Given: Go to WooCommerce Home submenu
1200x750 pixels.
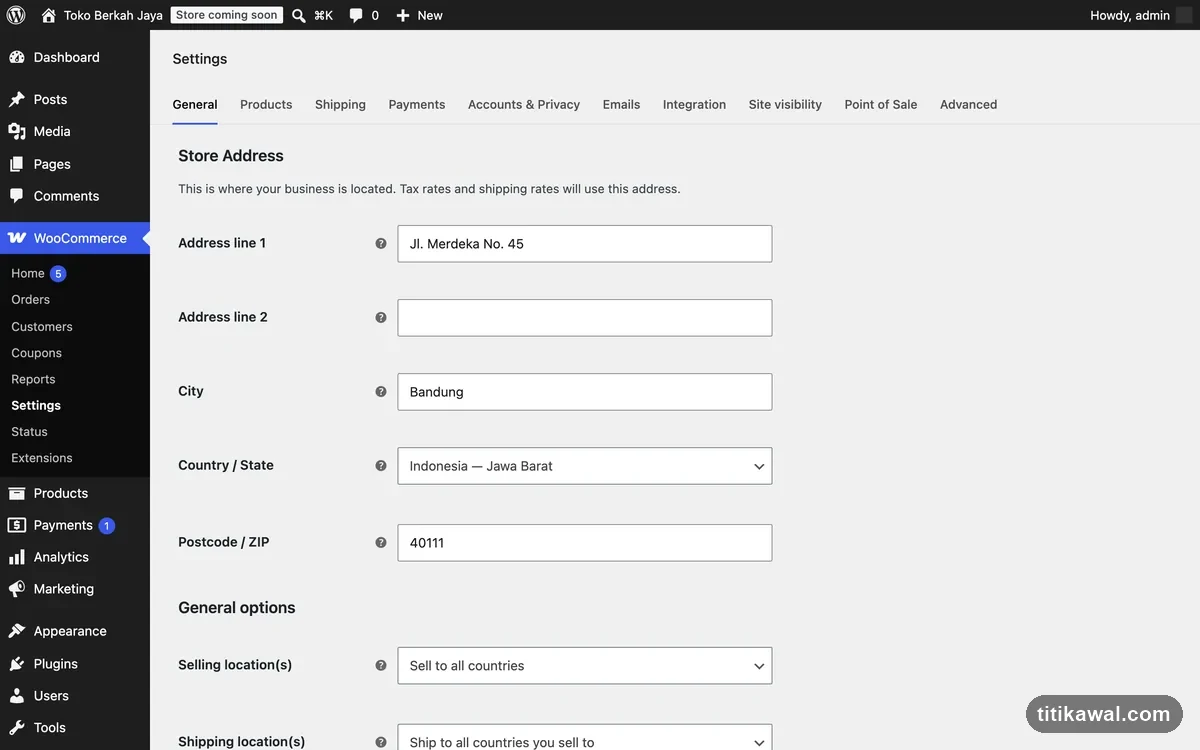Looking at the screenshot, I should click(x=28, y=273).
